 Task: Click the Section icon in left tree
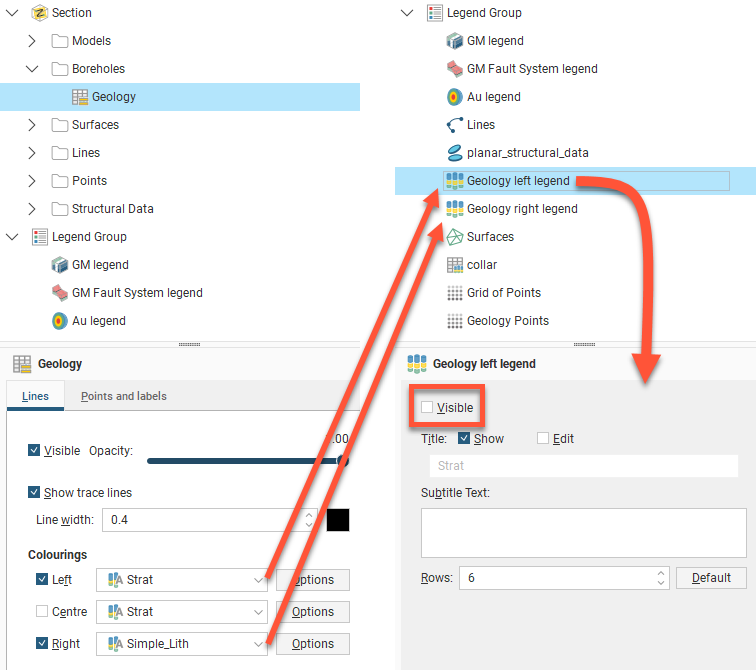[39, 13]
